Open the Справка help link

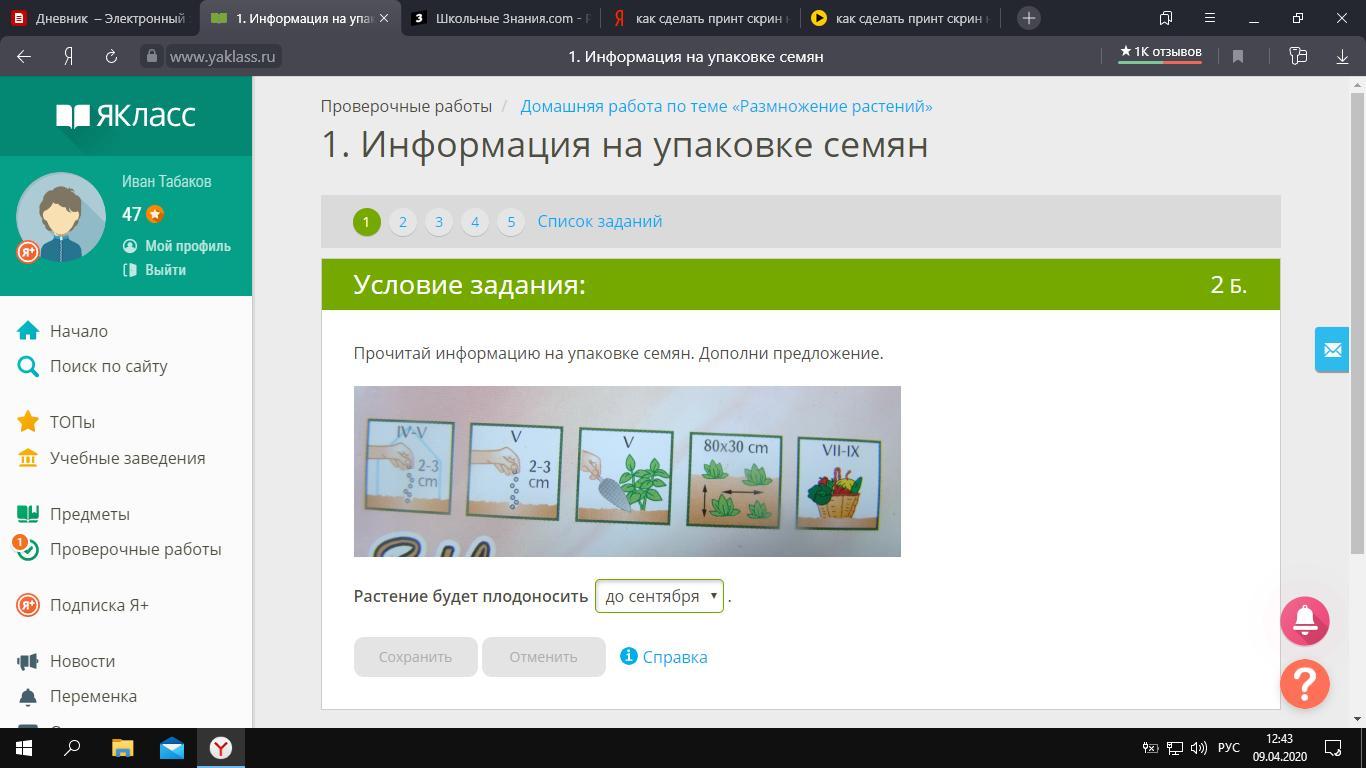point(675,657)
